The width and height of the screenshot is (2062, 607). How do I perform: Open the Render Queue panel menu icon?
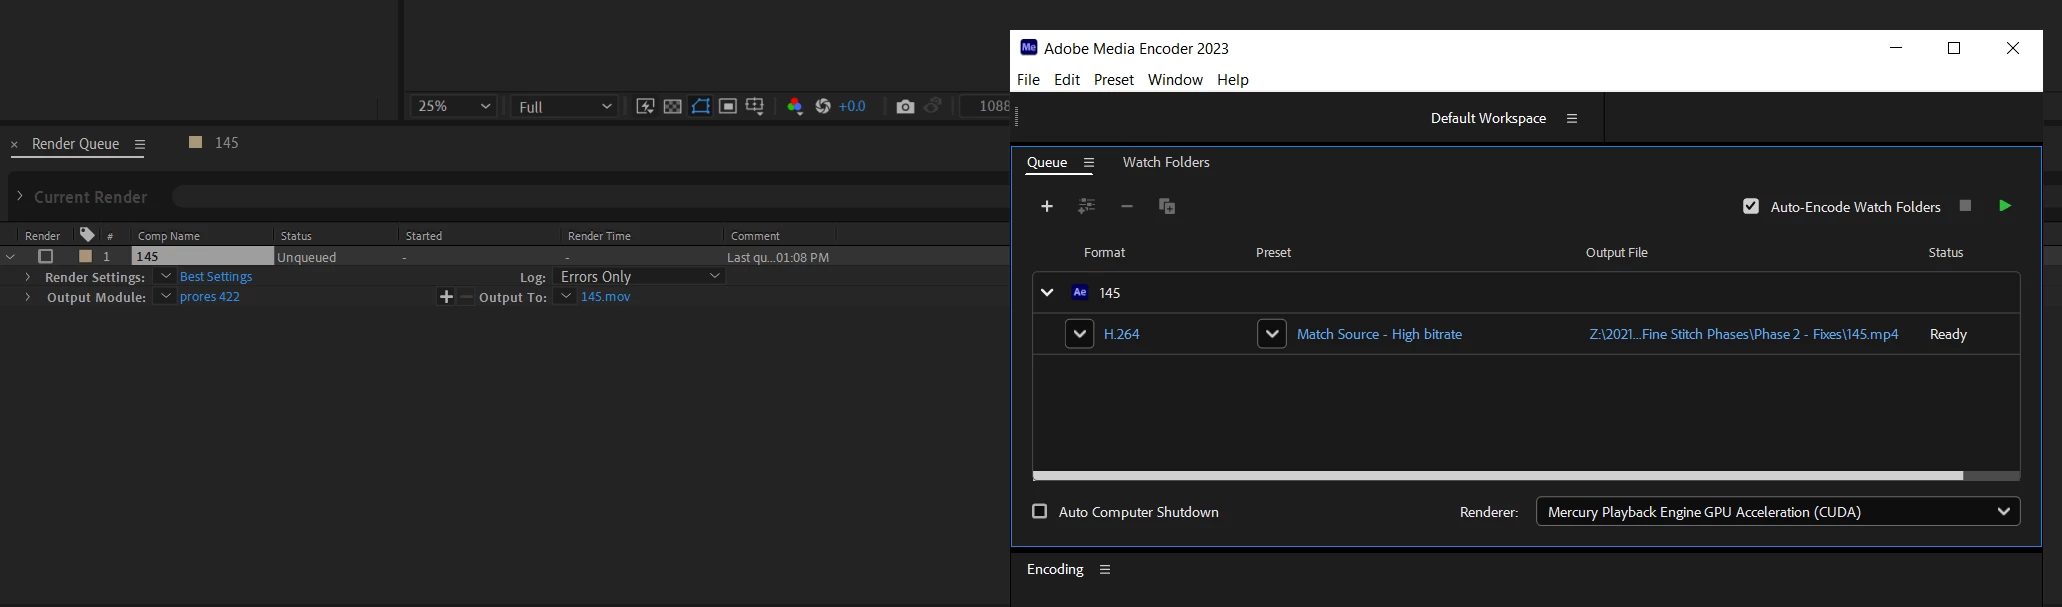coord(140,144)
